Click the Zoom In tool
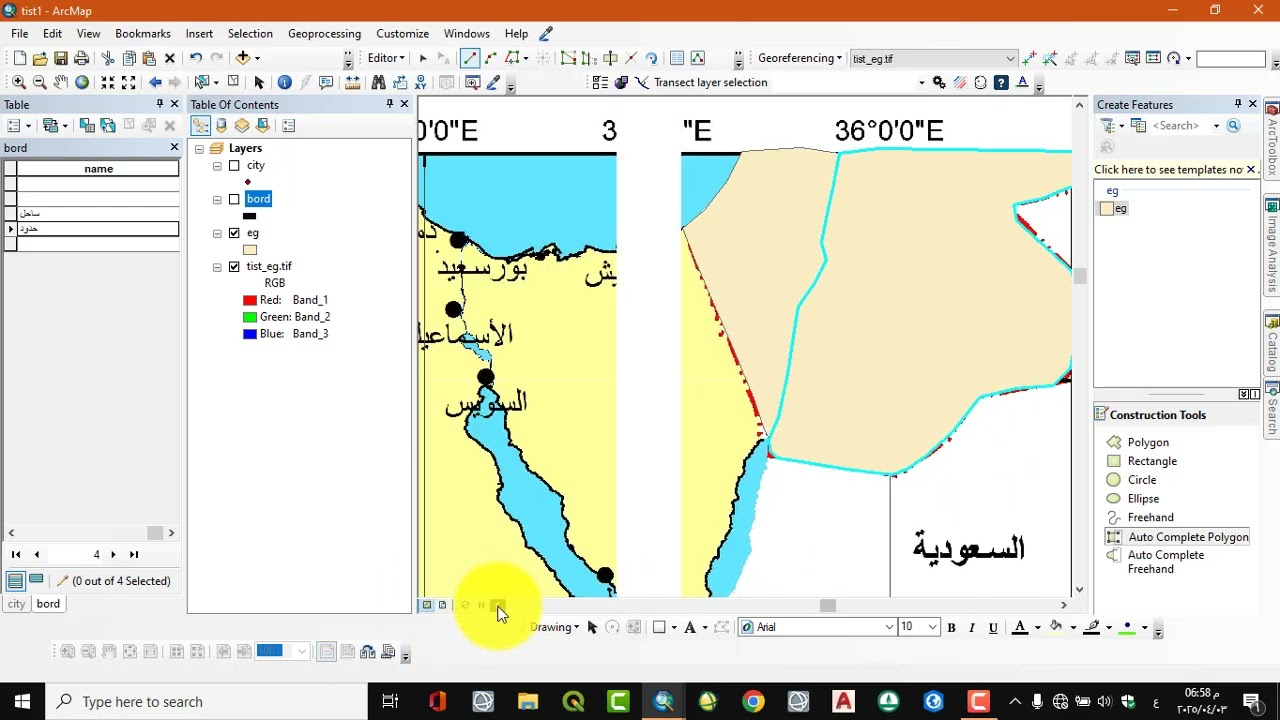 coord(19,82)
